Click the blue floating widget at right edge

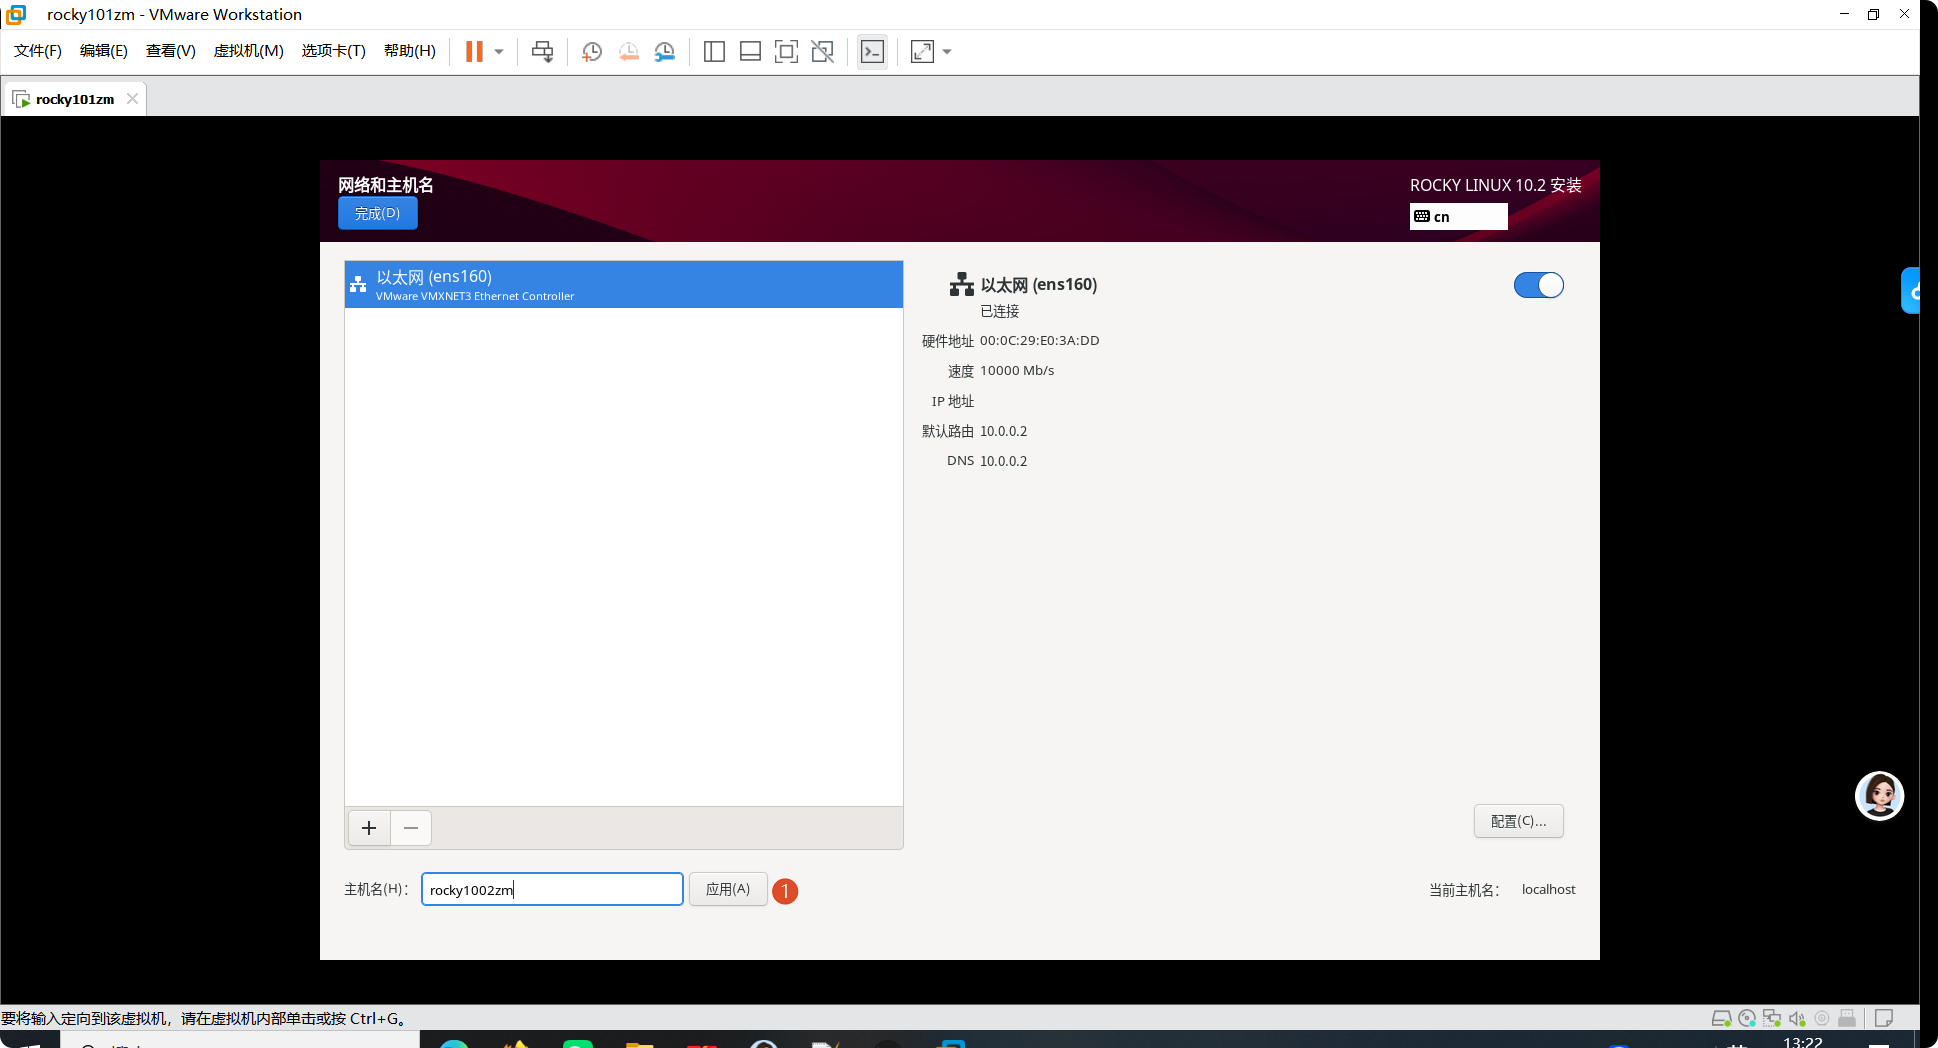tap(1911, 291)
